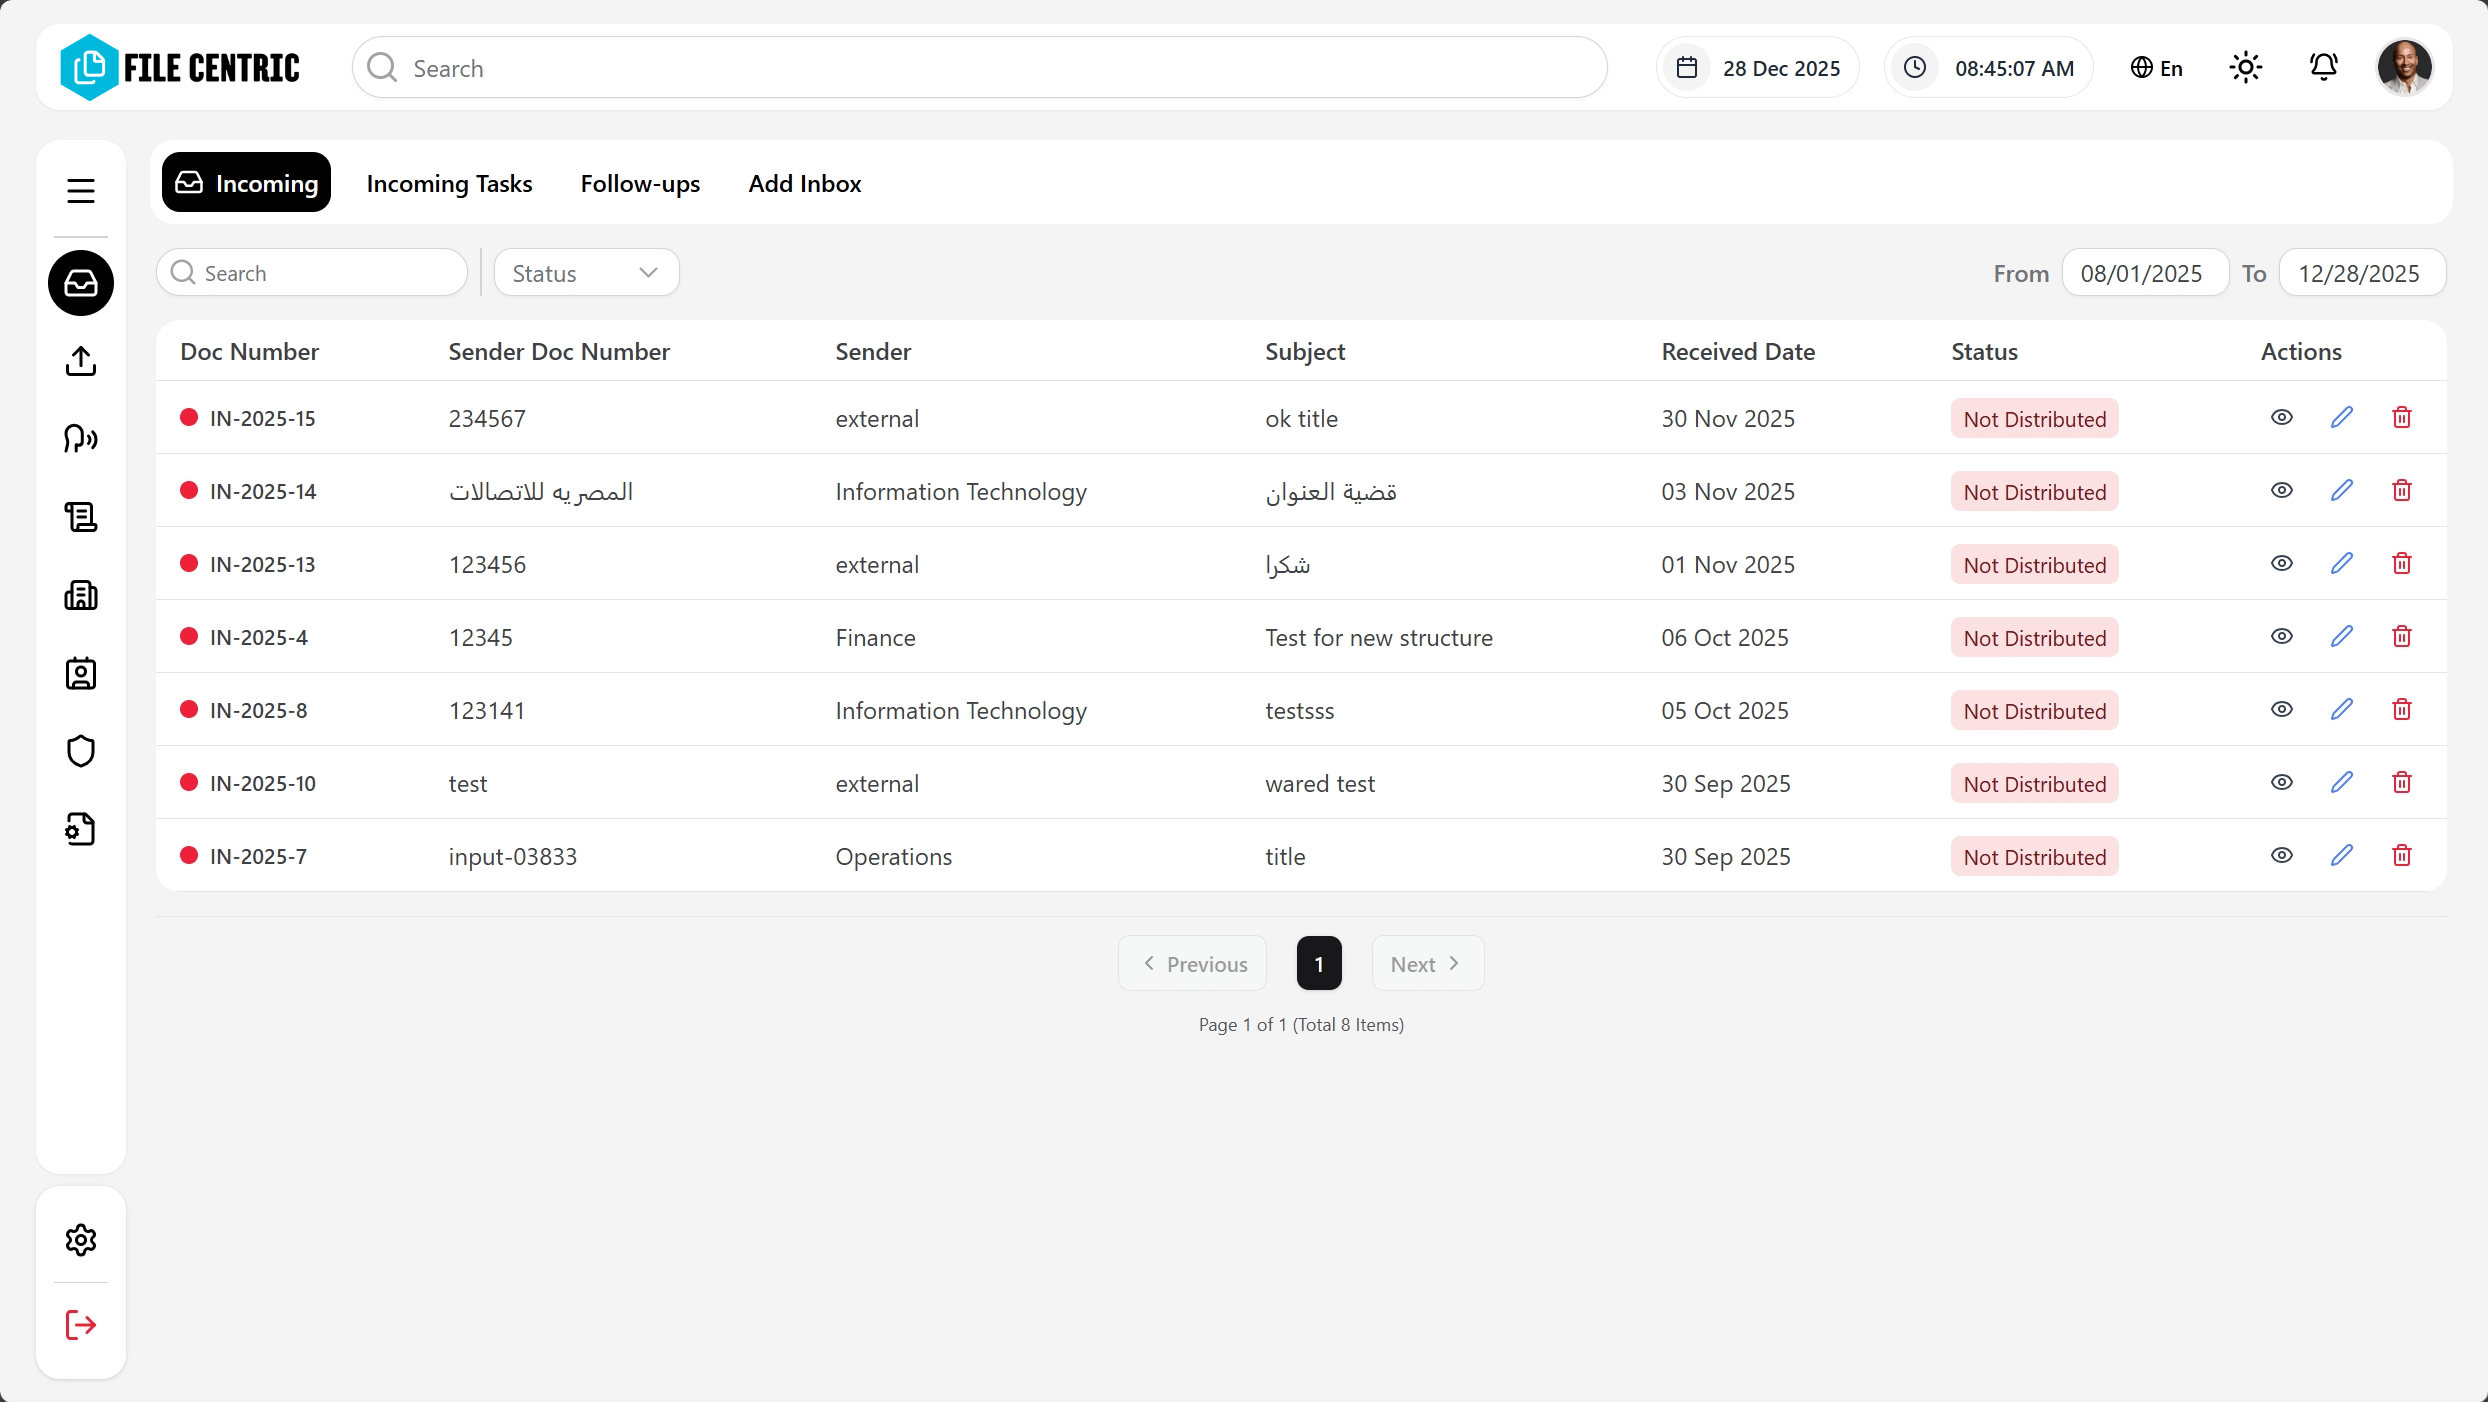Image resolution: width=2488 pixels, height=1402 pixels.
Task: Open the organization building icon in sidebar
Action: (80, 595)
